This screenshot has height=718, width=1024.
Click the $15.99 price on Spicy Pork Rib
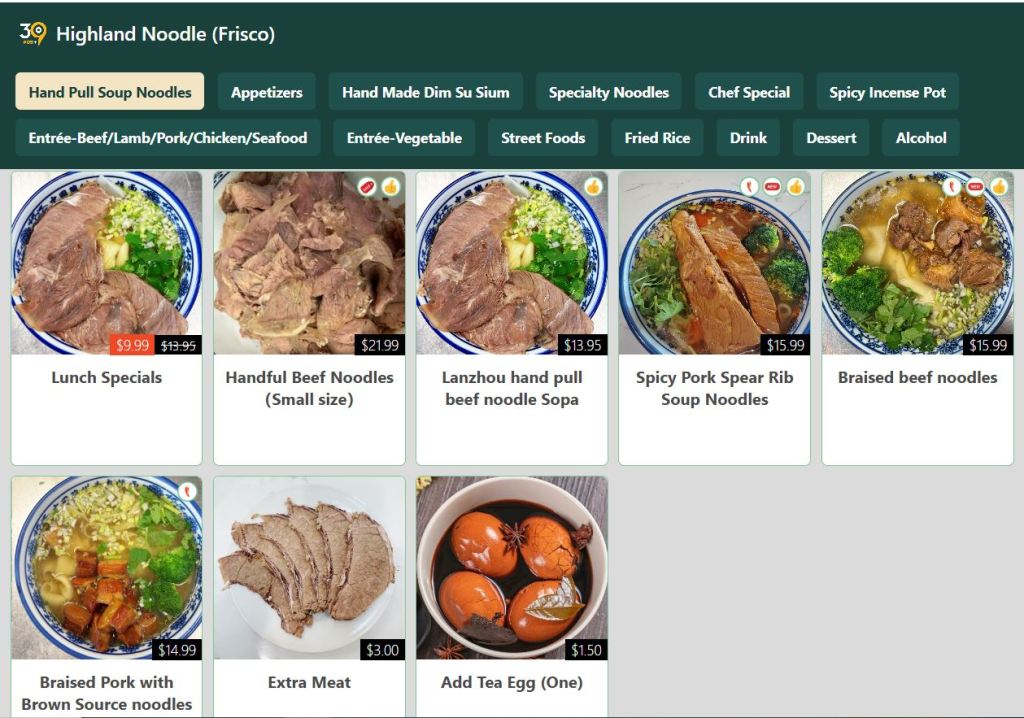(x=785, y=345)
